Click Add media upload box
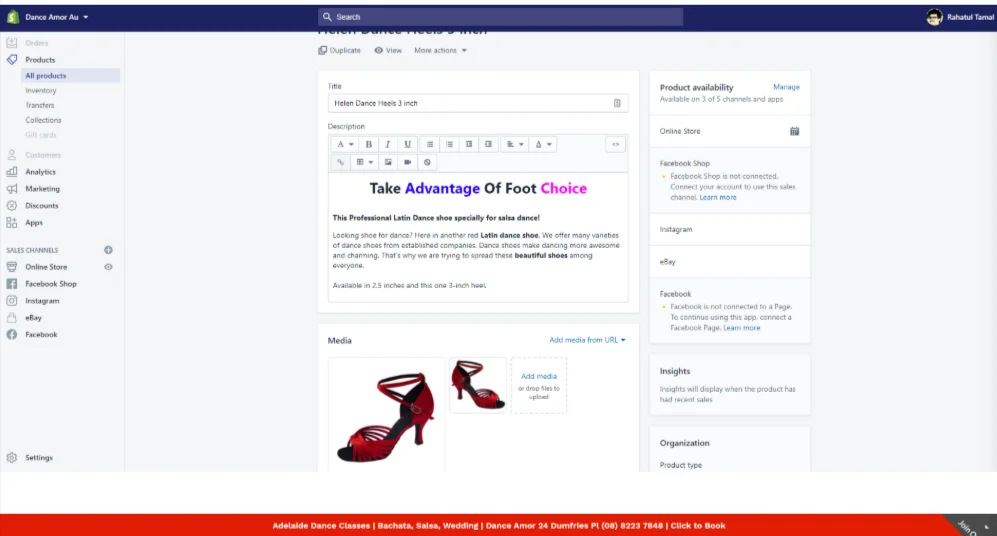 [x=539, y=385]
